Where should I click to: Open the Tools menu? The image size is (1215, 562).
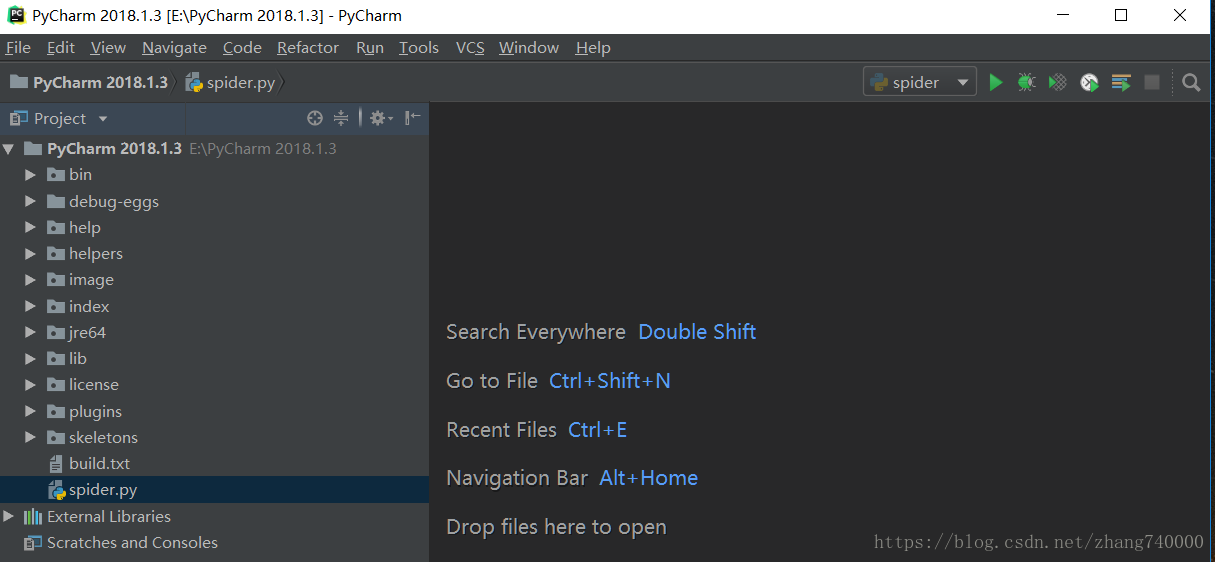tap(419, 47)
